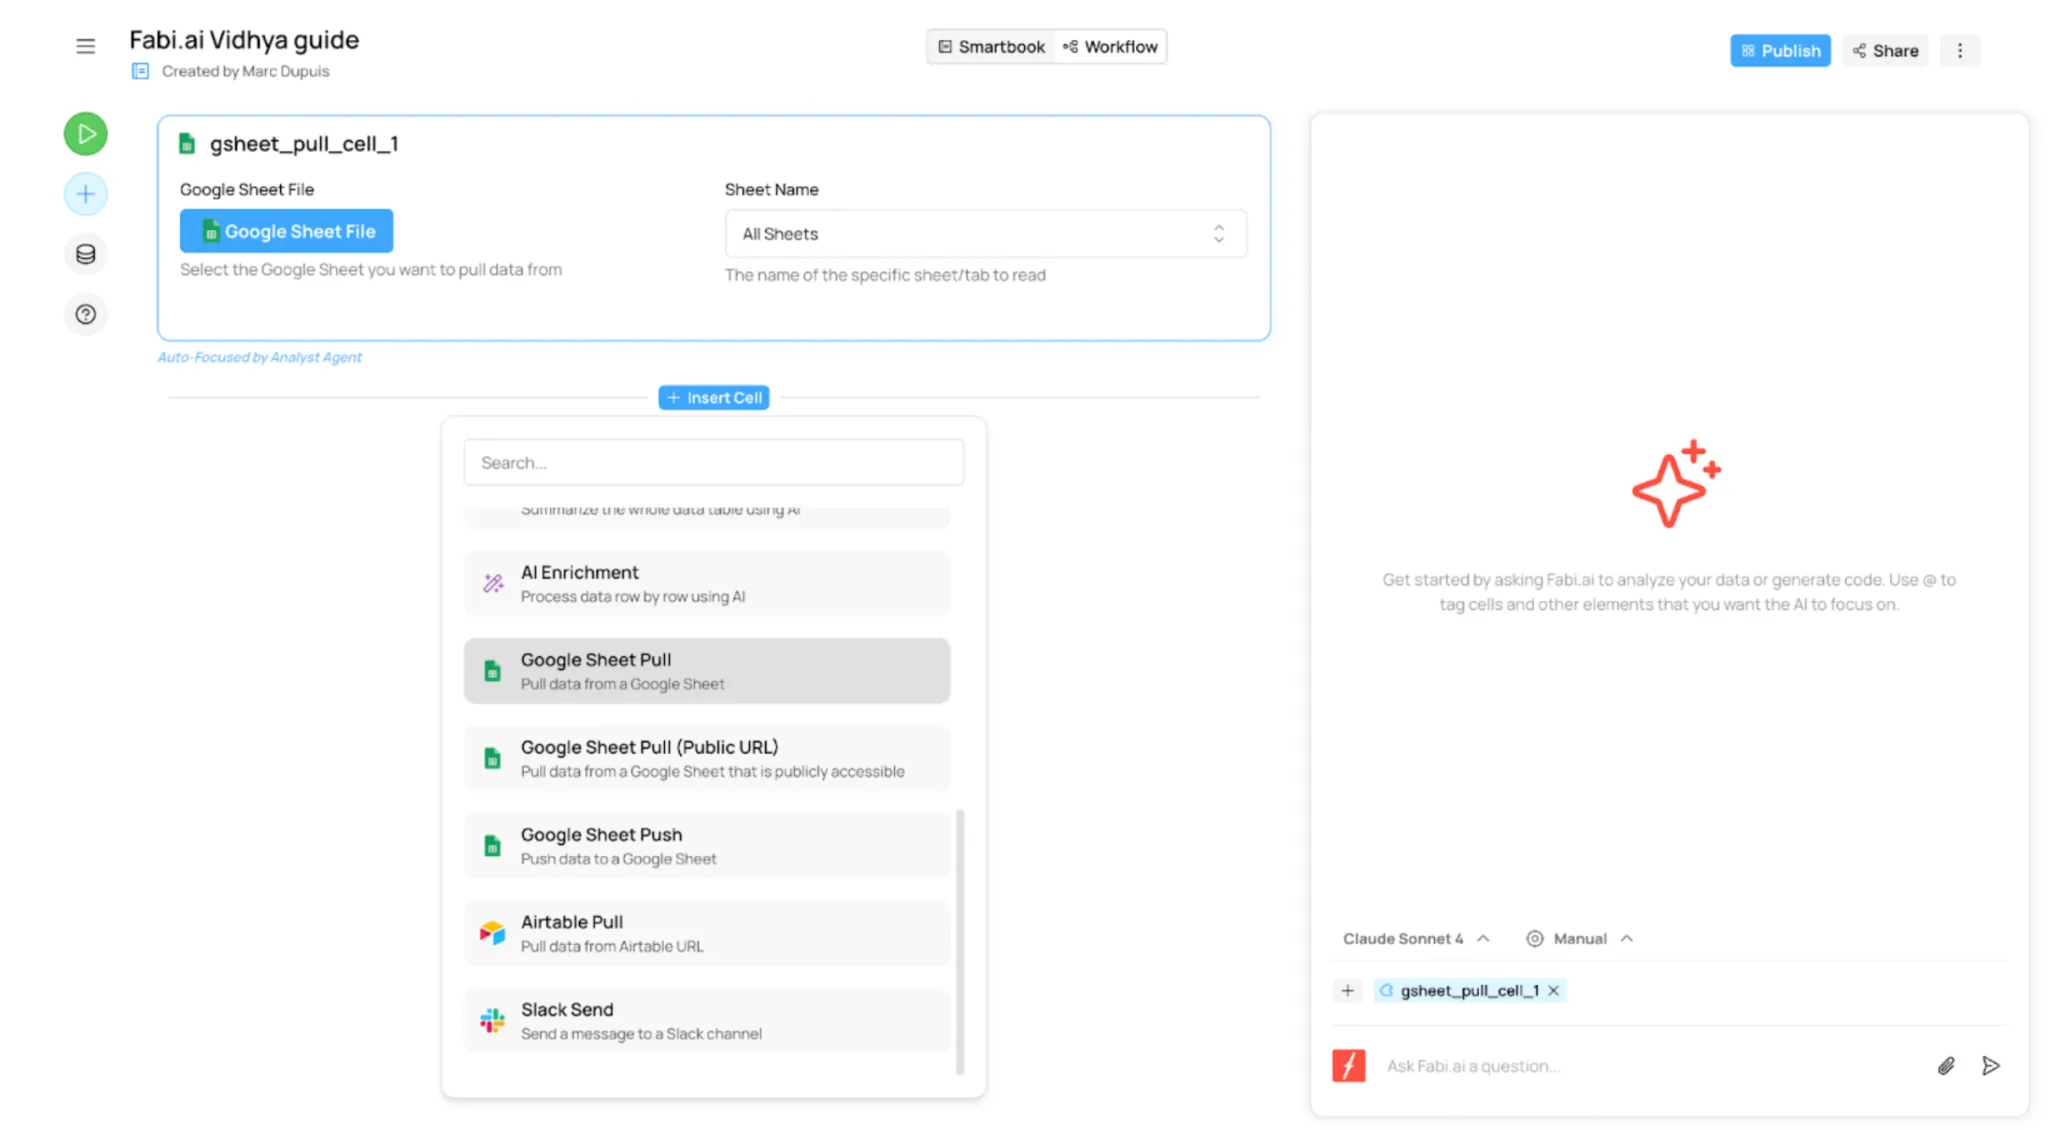Viewport: 2048px width, 1130px height.
Task: Select Airtable Pull cell type
Action: coord(707,933)
